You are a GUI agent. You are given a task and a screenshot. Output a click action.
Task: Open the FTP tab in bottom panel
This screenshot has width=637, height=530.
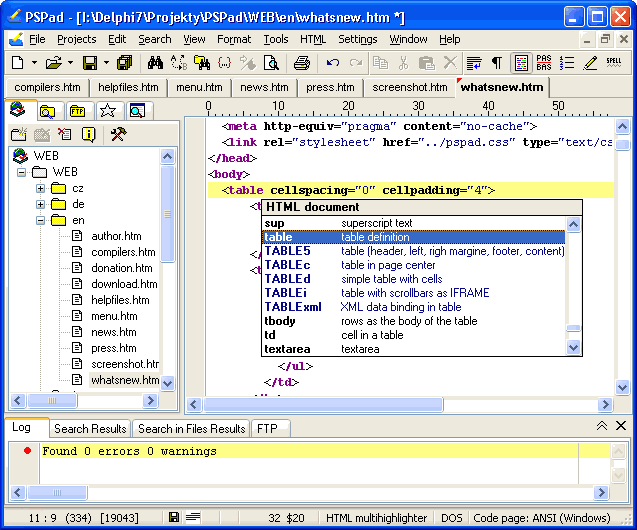[271, 429]
